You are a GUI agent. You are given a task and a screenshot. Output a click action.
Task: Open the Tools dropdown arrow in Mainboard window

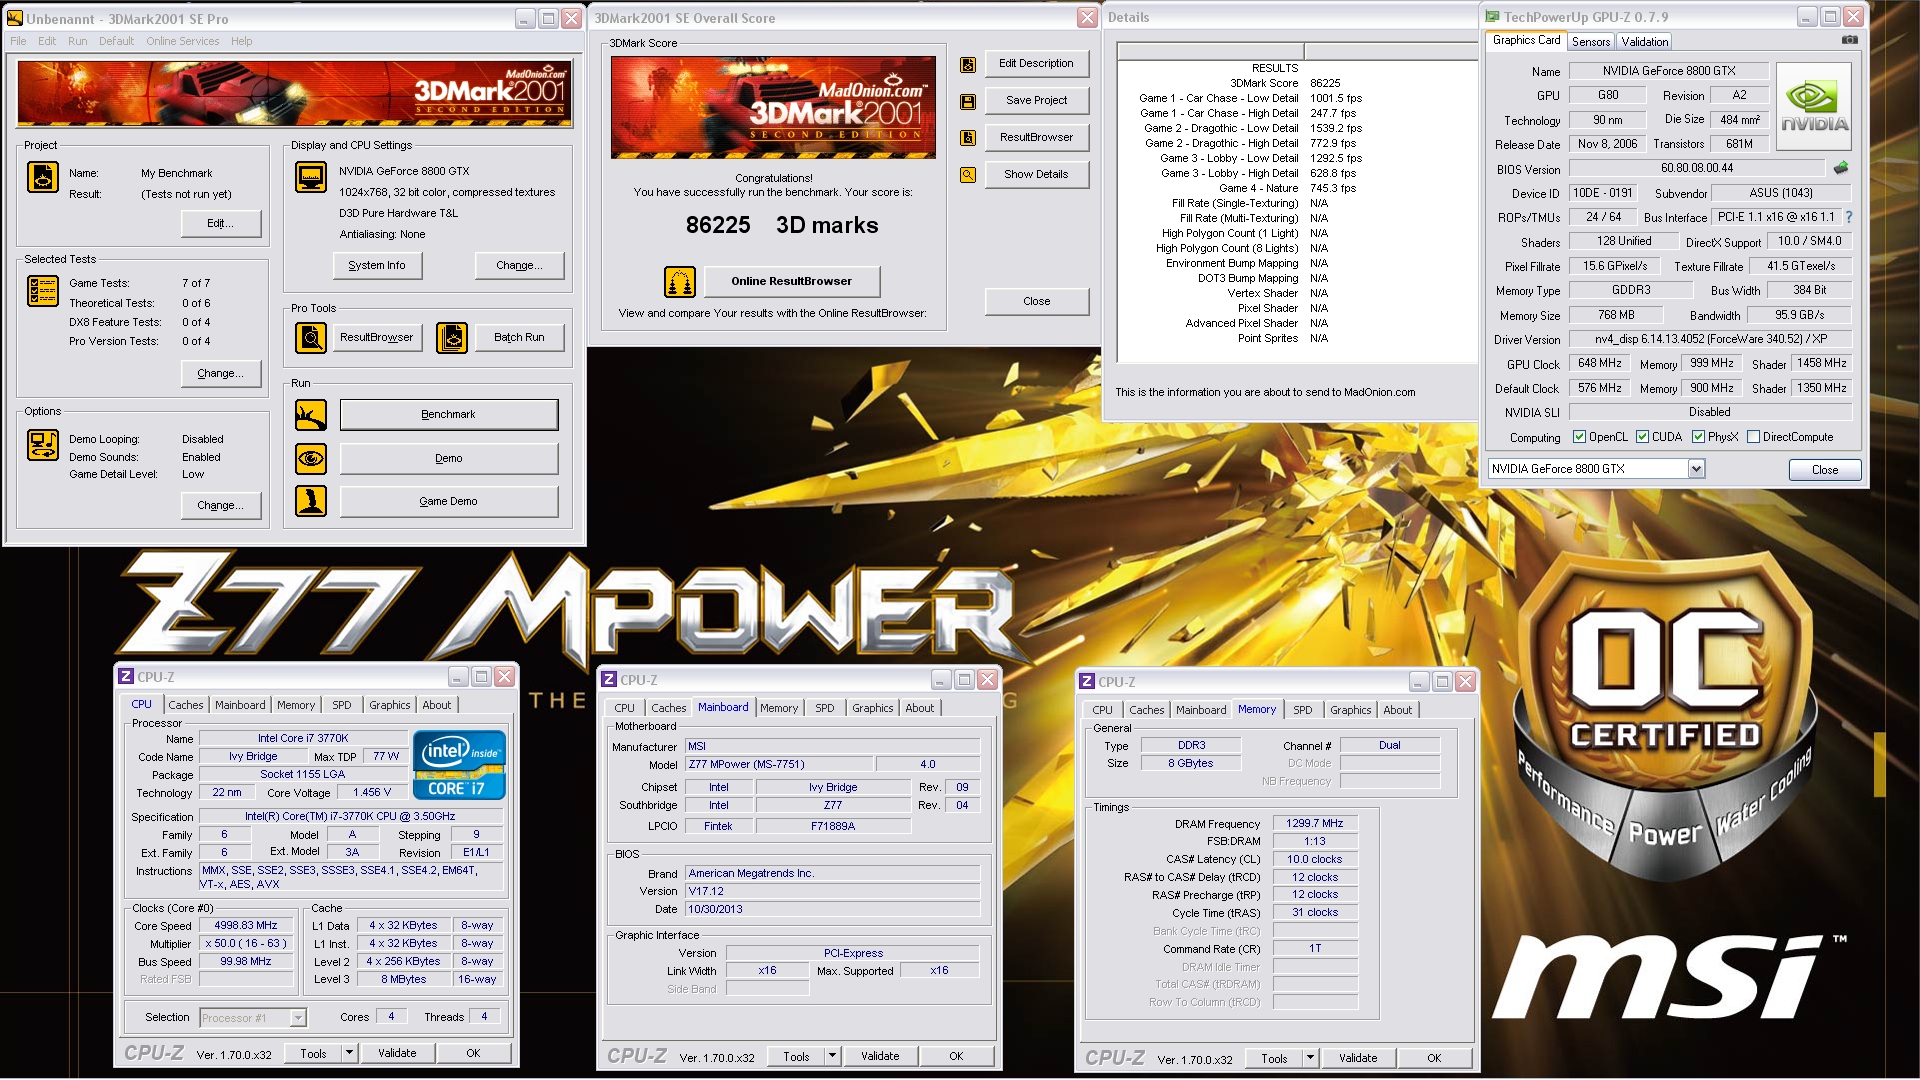832,1056
